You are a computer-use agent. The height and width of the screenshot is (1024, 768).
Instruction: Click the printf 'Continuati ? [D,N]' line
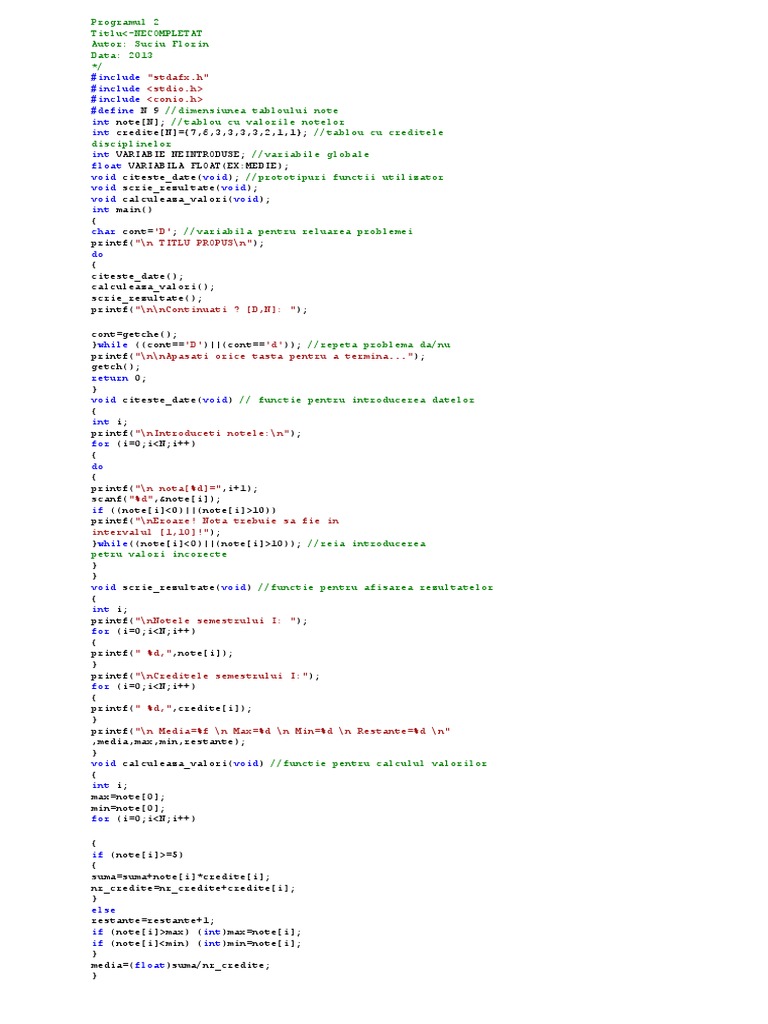pyautogui.click(x=199, y=310)
